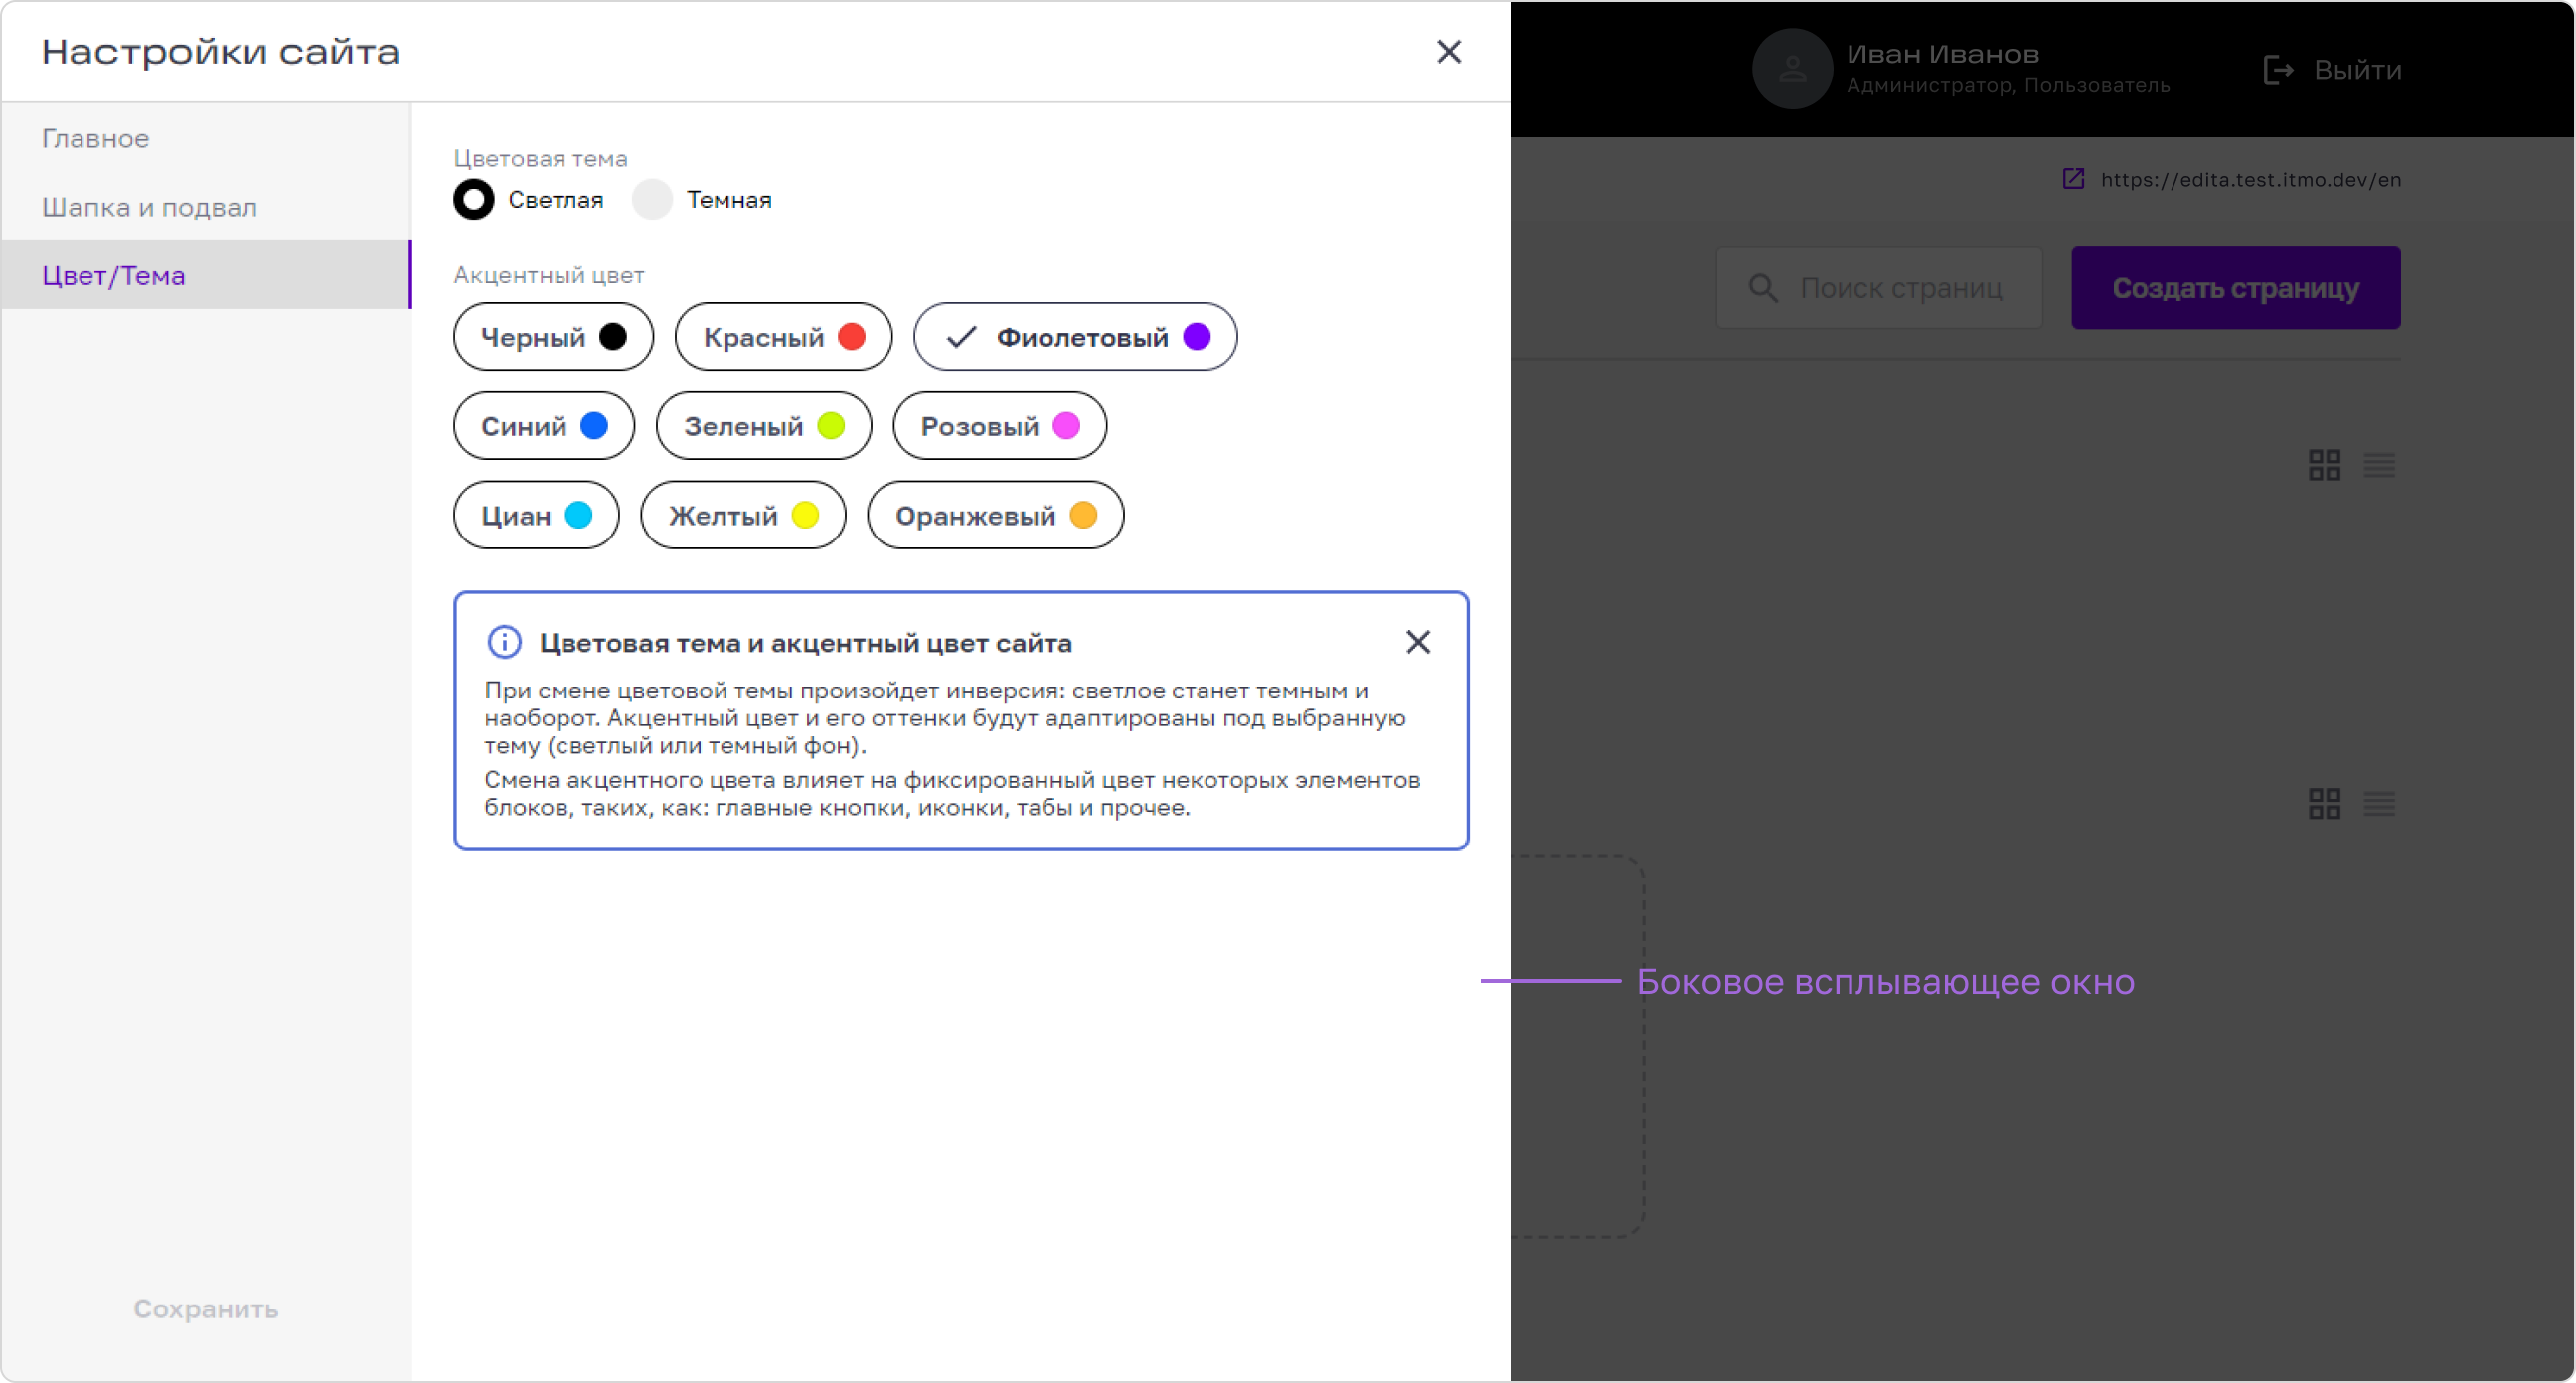
Task: Choose the Оранжевый accent color
Action: (x=995, y=515)
